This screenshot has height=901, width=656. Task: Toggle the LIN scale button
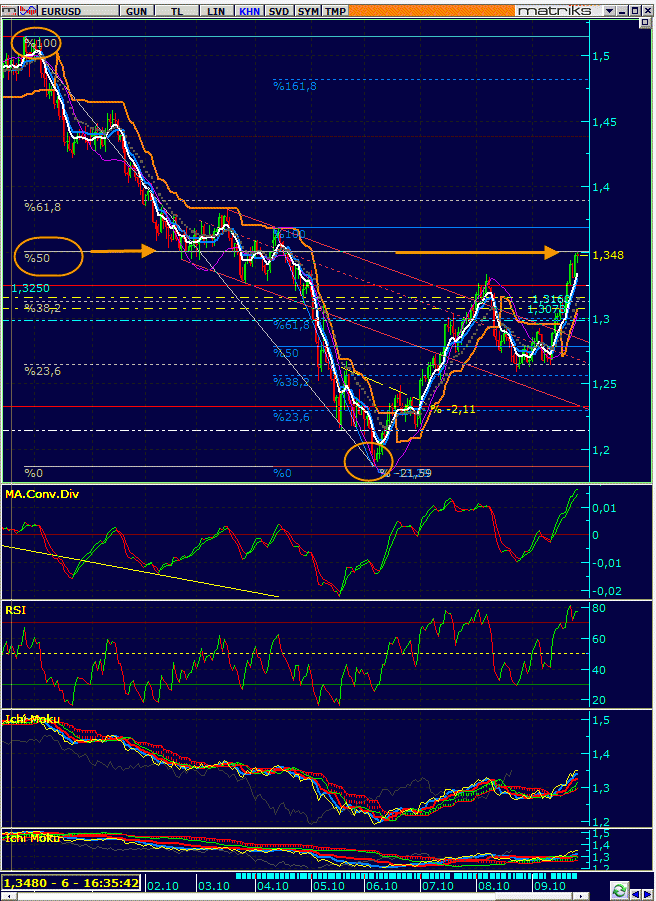[x=215, y=10]
